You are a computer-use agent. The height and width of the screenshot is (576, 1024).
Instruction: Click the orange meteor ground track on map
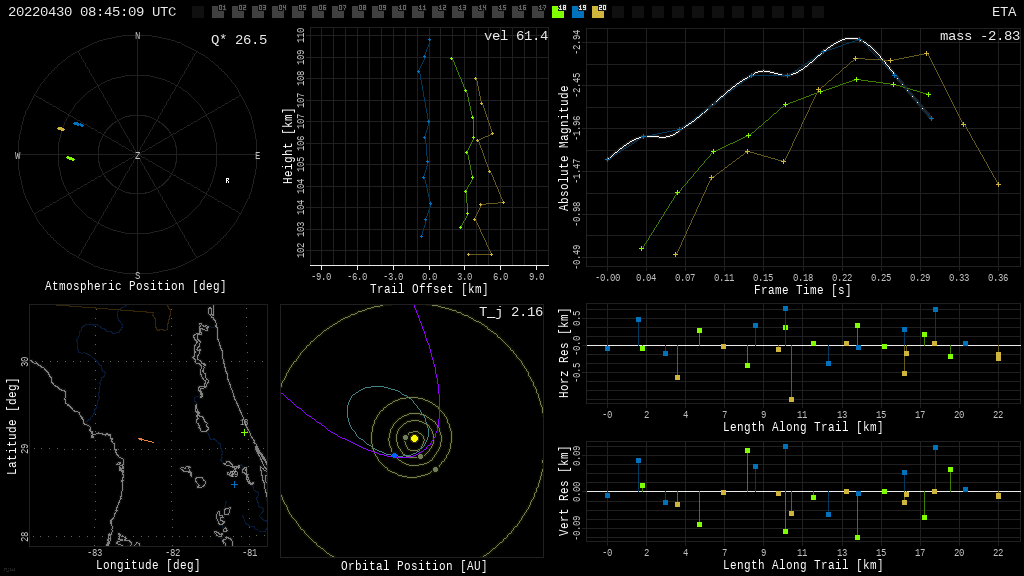point(146,440)
